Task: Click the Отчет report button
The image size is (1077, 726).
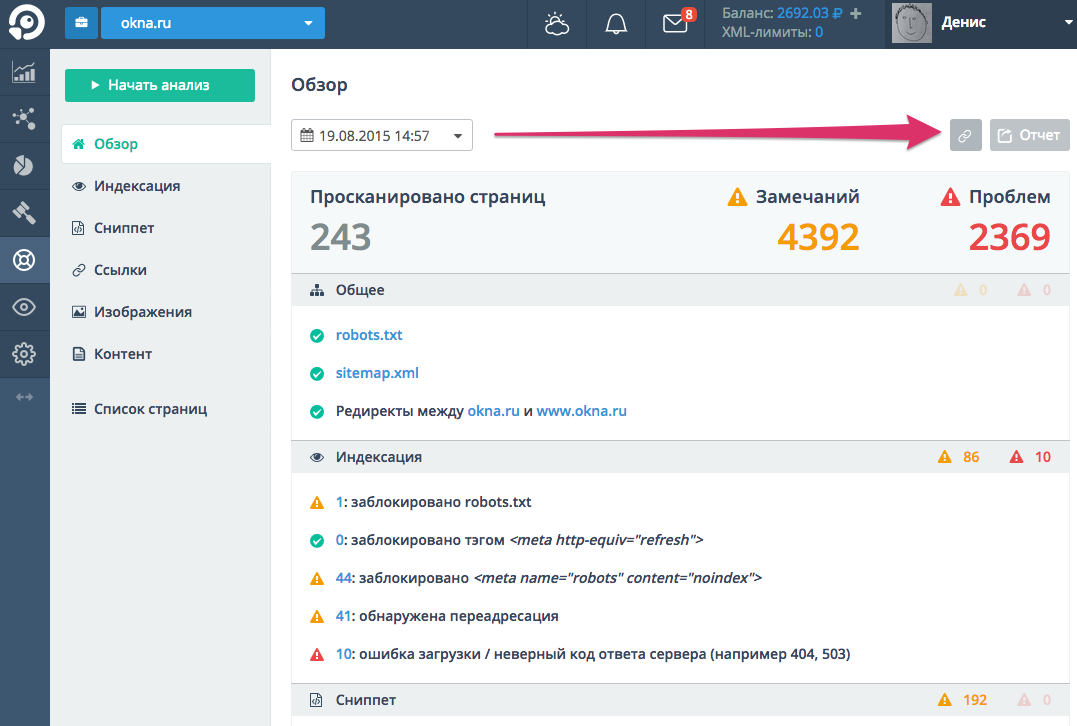Action: point(1029,135)
